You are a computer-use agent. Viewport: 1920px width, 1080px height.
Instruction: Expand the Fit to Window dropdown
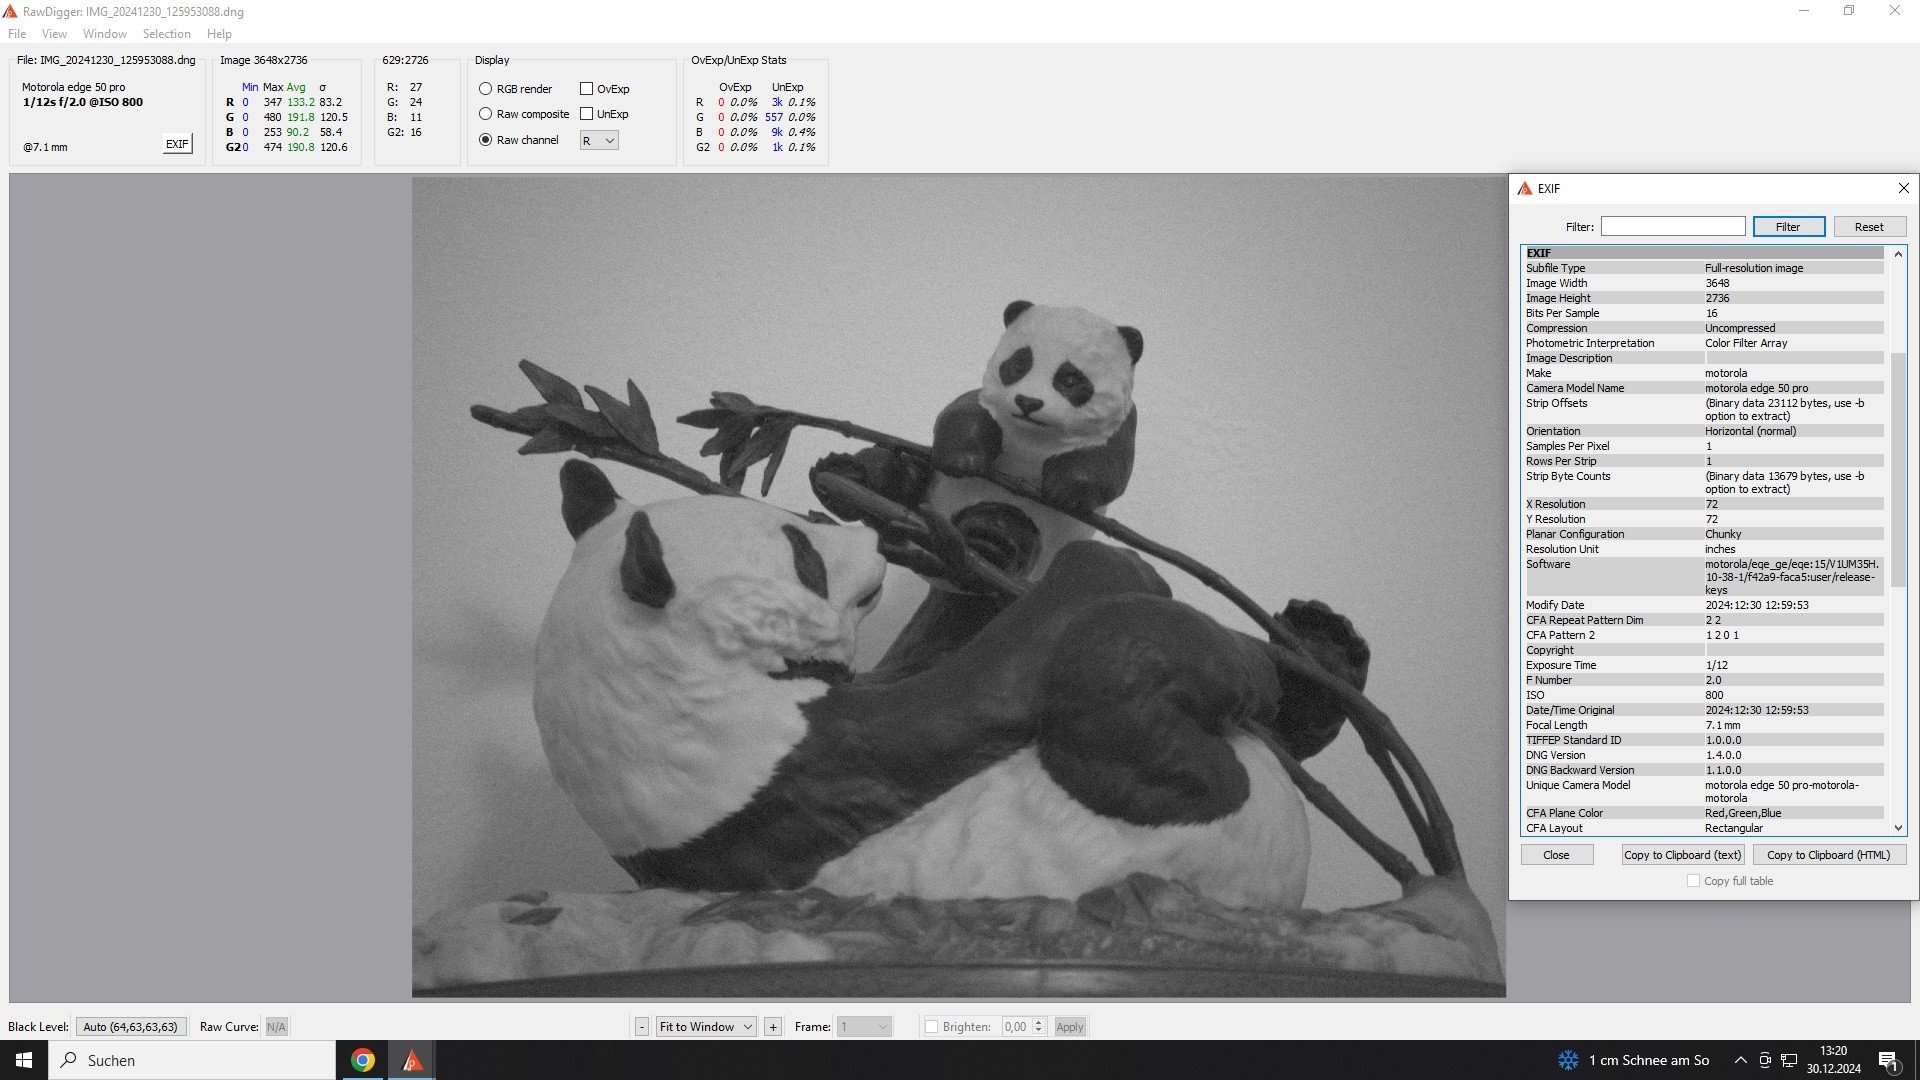point(706,1027)
